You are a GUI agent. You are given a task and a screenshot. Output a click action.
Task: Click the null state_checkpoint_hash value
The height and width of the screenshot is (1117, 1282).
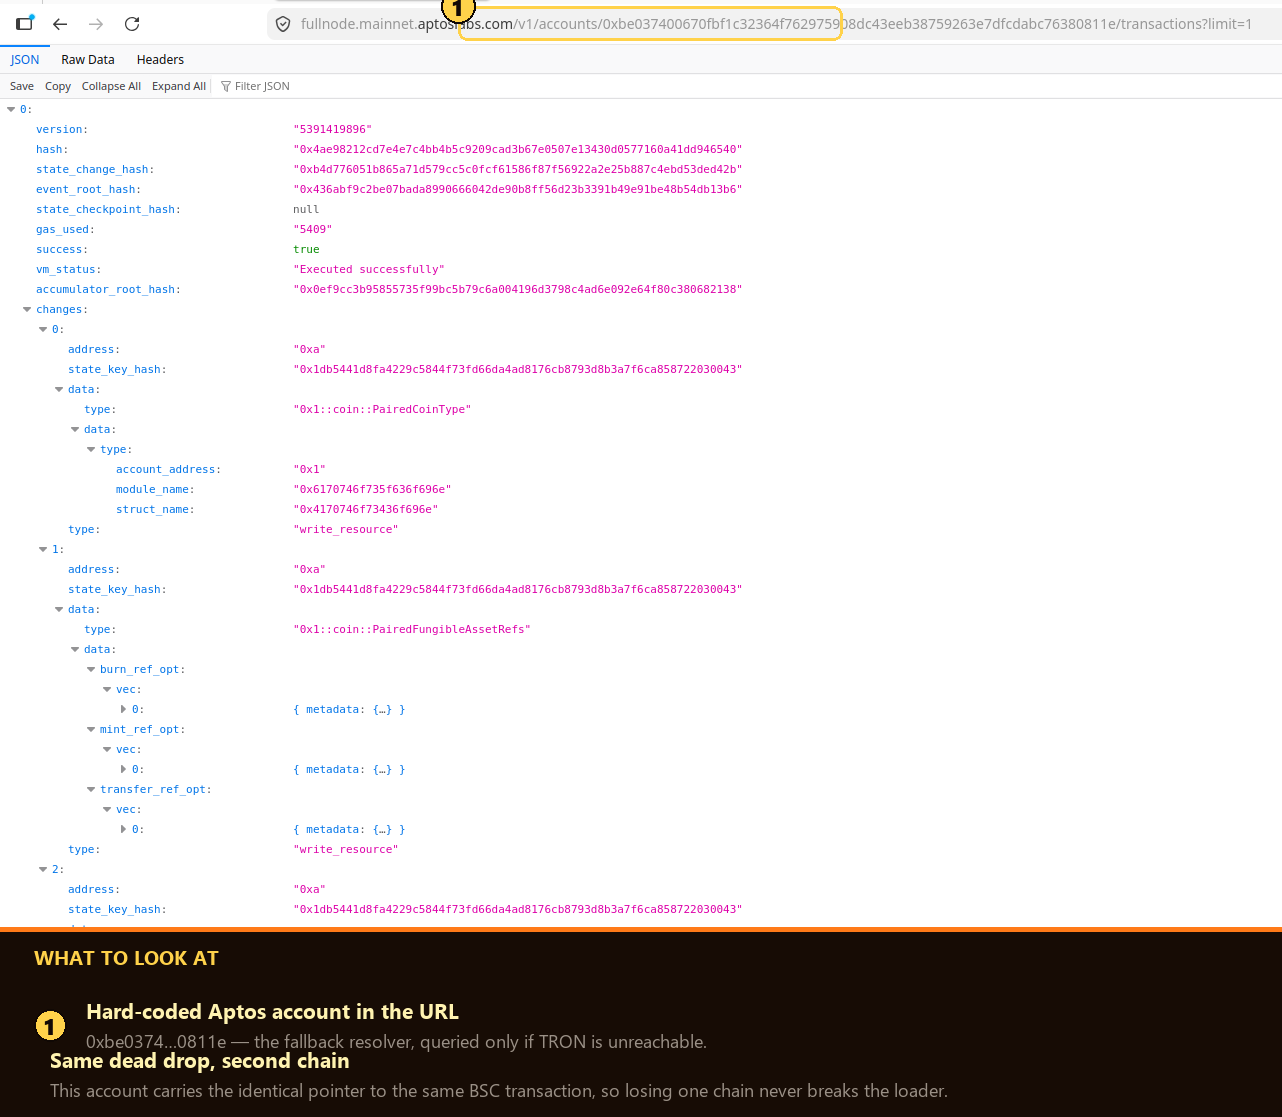pos(306,209)
